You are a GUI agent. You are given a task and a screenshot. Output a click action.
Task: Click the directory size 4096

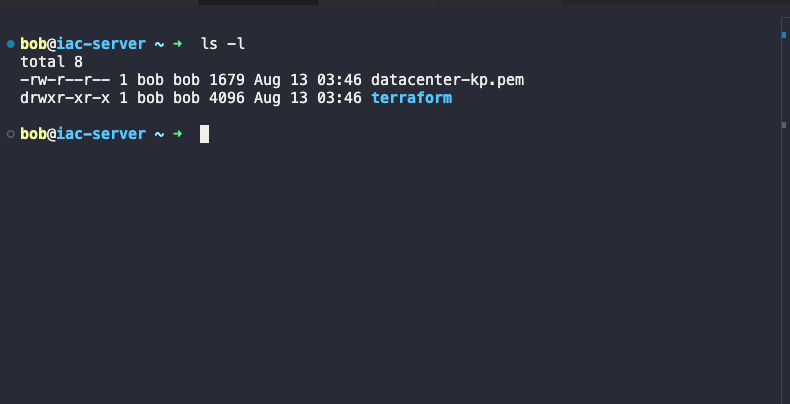tap(227, 98)
